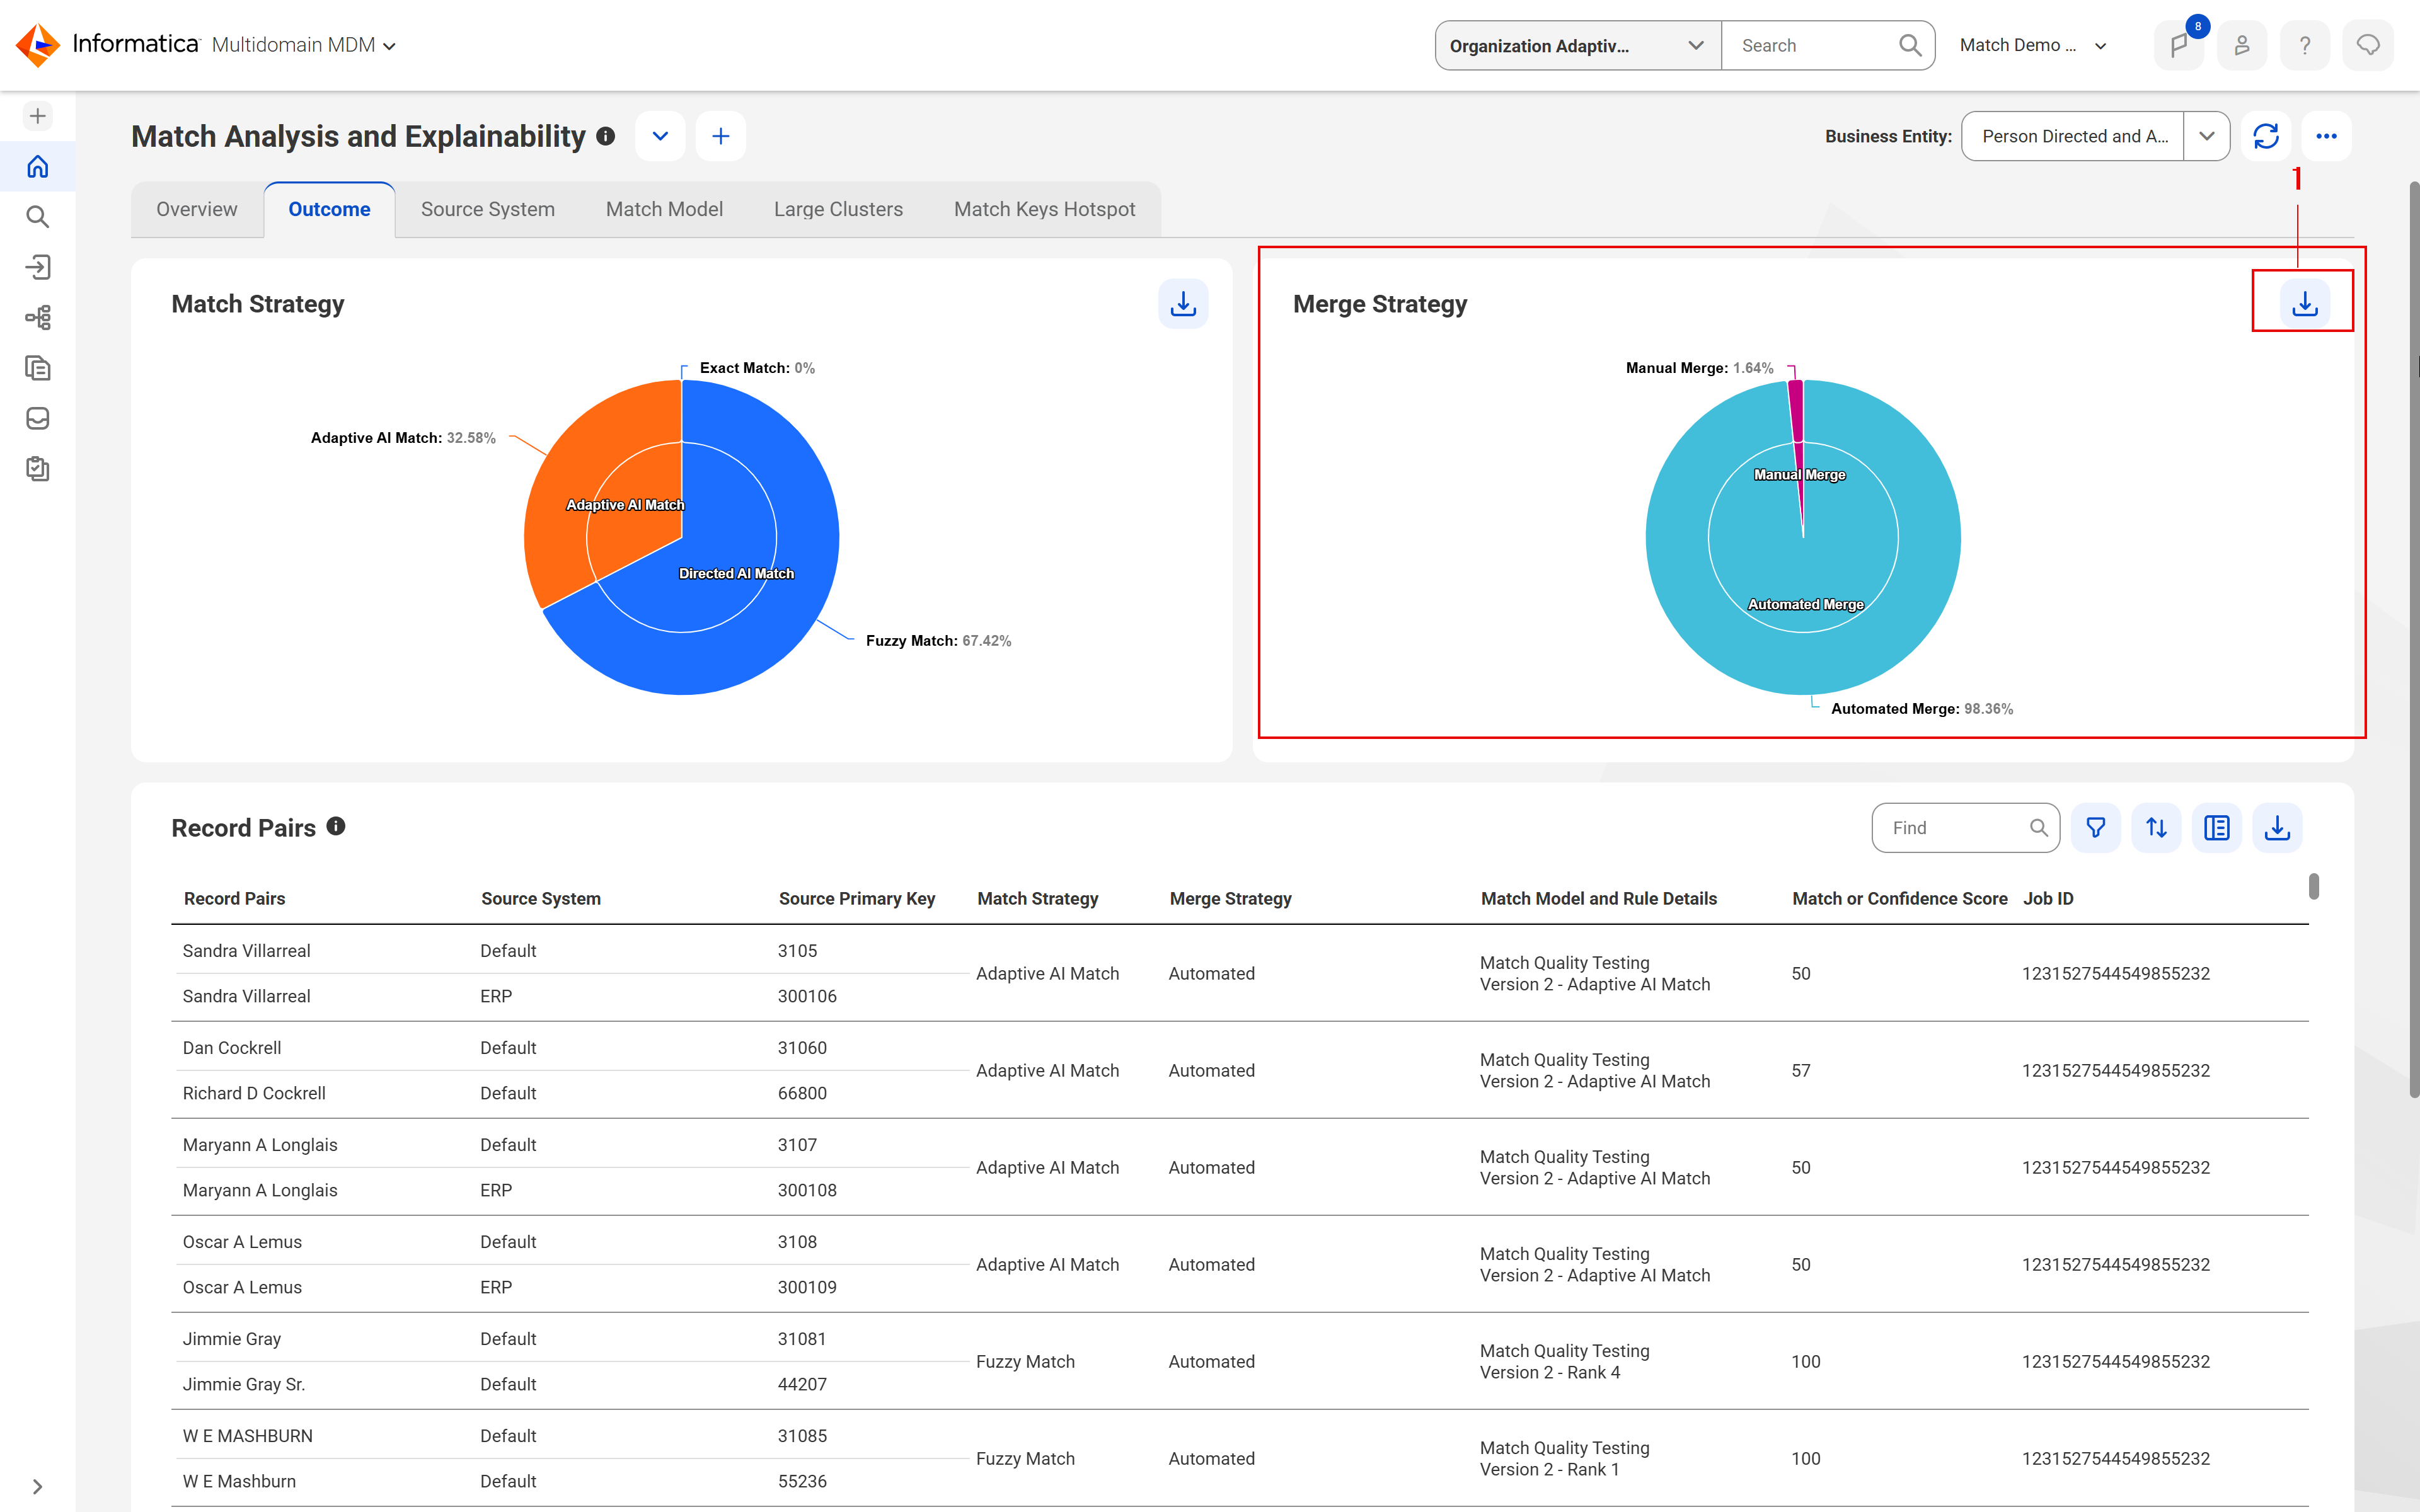Open the Match Demo org dropdown
2420x1512 pixels.
tap(2034, 45)
